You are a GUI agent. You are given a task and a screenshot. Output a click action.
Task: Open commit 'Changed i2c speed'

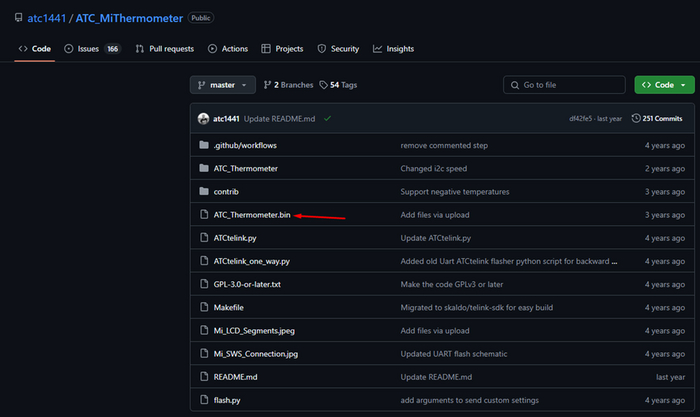pyautogui.click(x=433, y=169)
